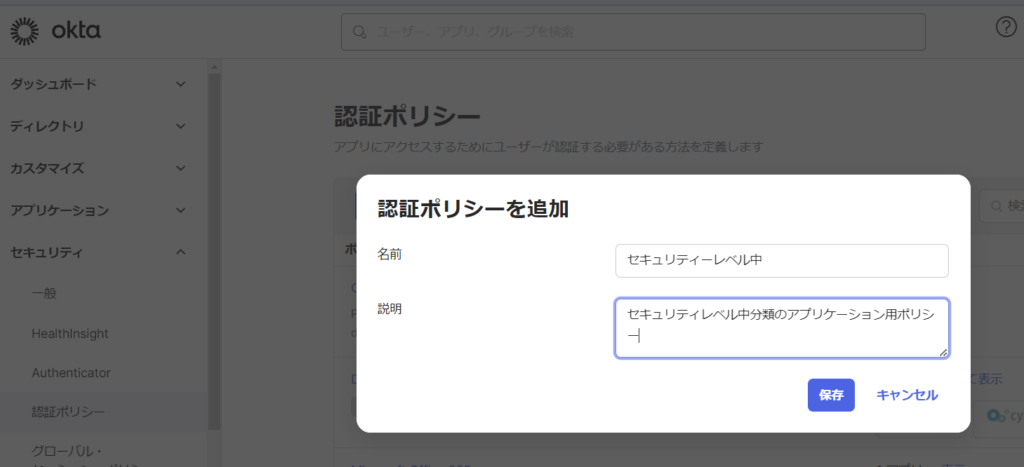Focus the user, app, group search field
This screenshot has height=467, width=1024.
pos(633,32)
